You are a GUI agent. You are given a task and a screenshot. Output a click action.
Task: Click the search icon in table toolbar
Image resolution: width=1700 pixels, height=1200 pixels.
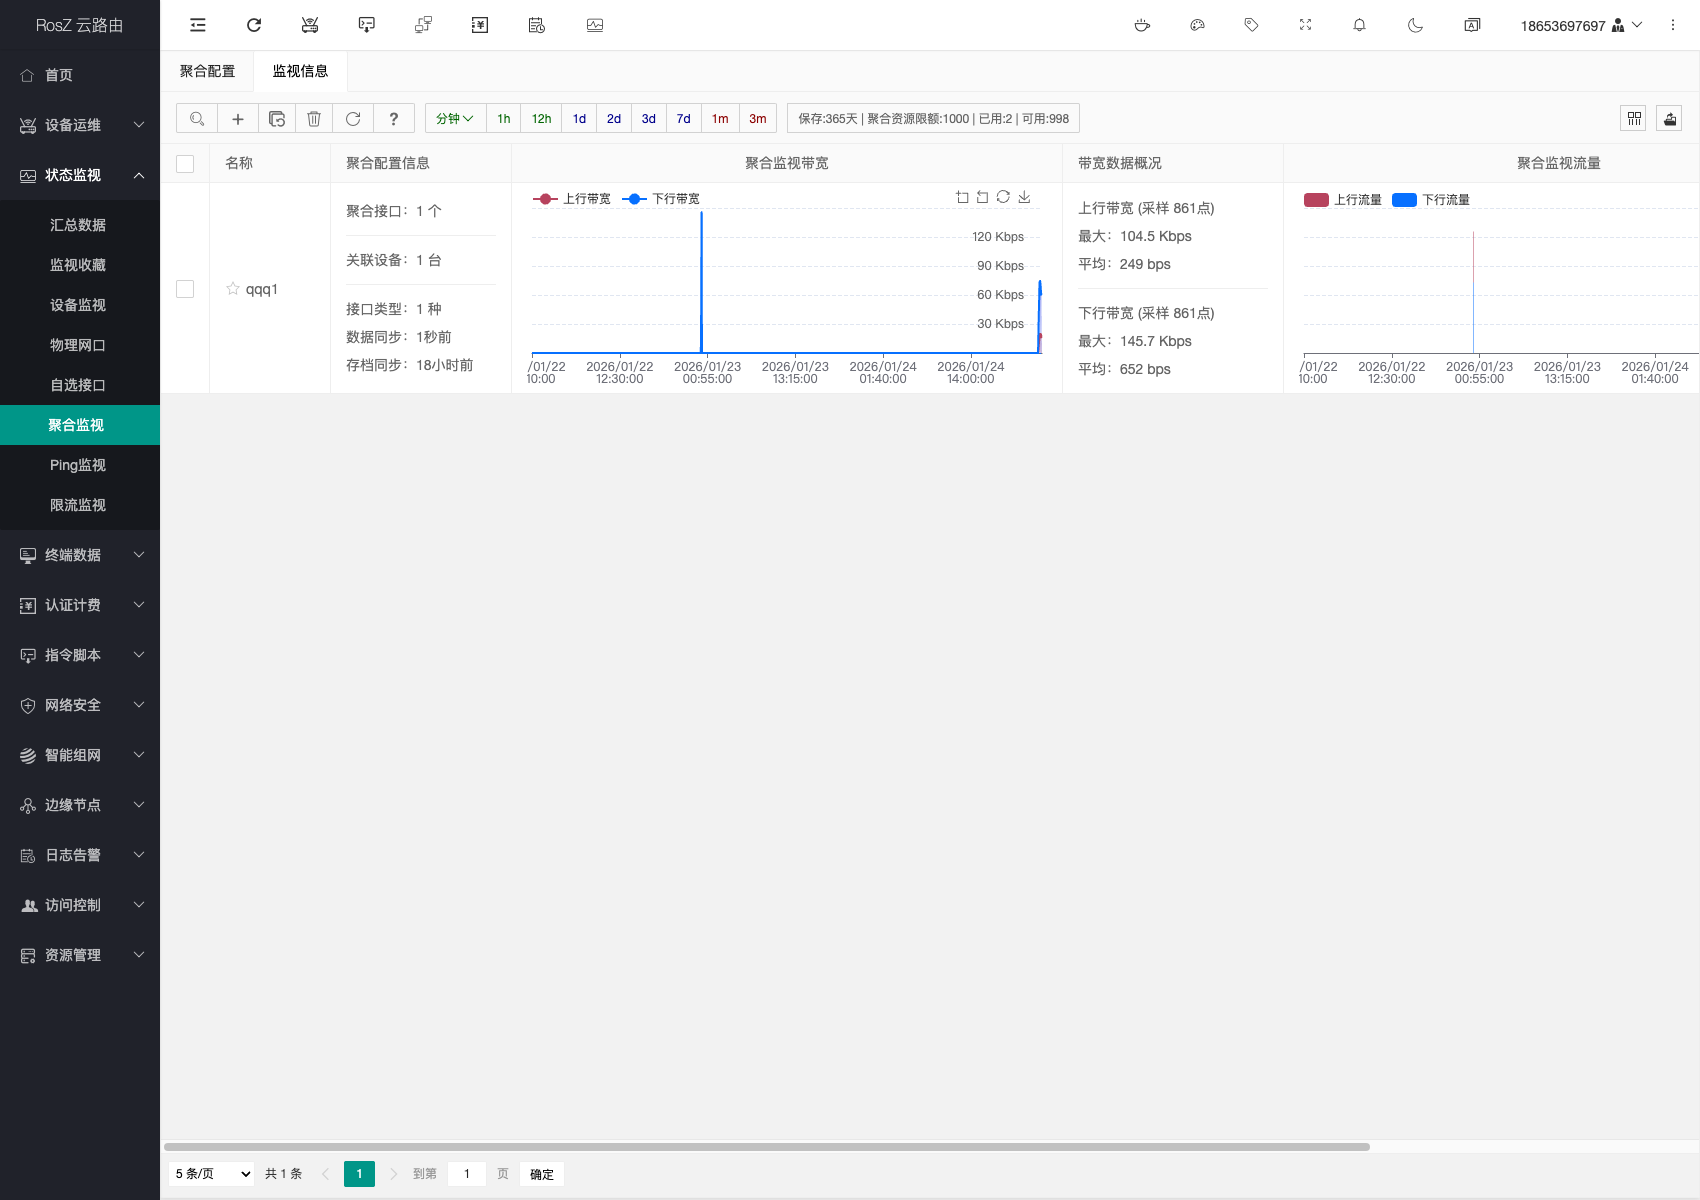(197, 119)
